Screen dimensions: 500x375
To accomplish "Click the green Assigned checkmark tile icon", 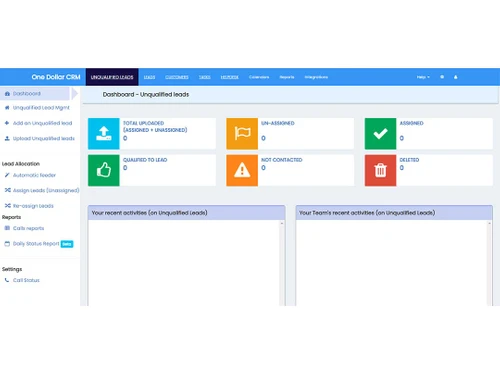I will coord(380,133).
